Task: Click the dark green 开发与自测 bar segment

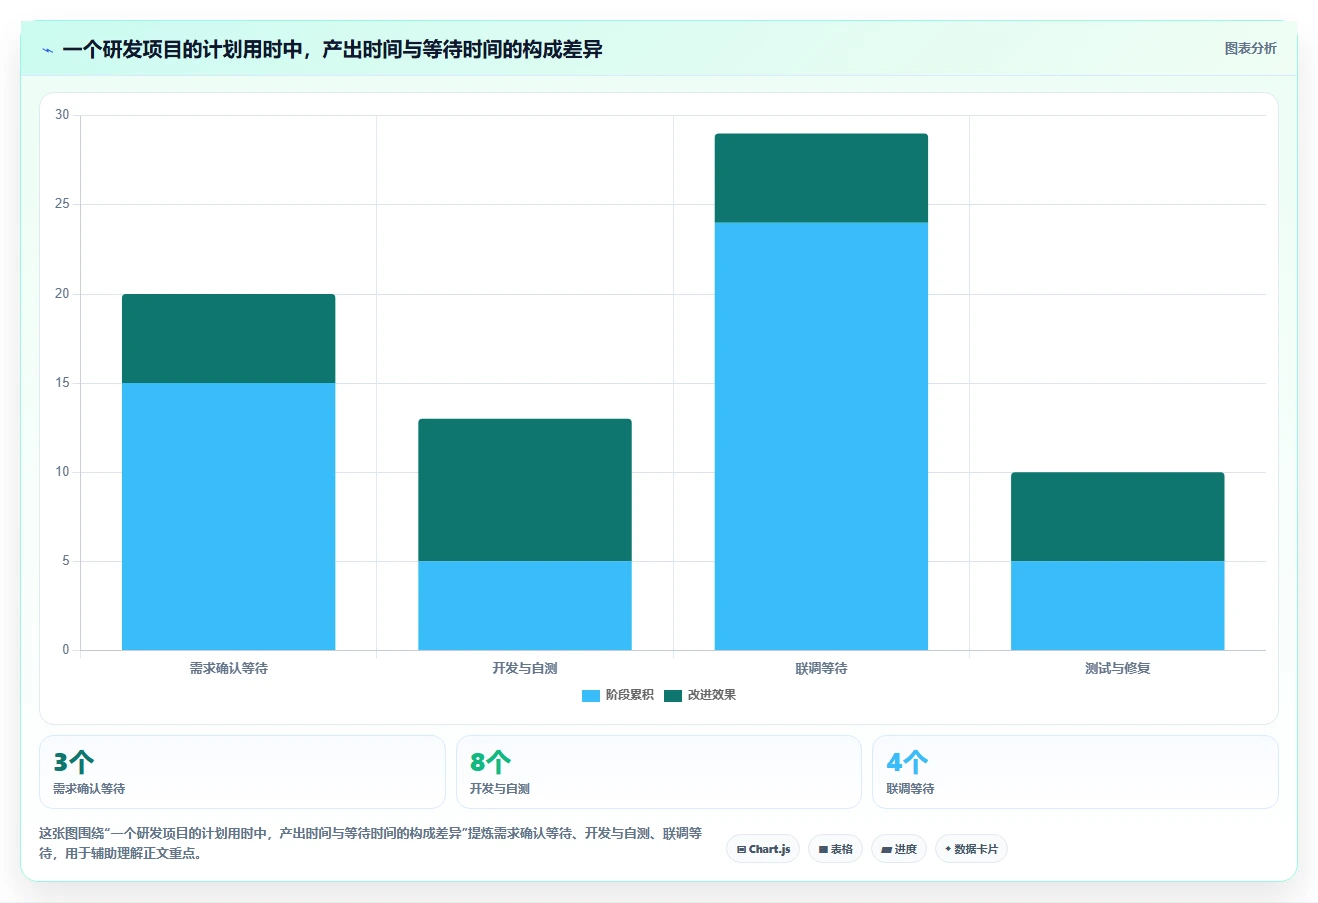Action: tap(525, 490)
